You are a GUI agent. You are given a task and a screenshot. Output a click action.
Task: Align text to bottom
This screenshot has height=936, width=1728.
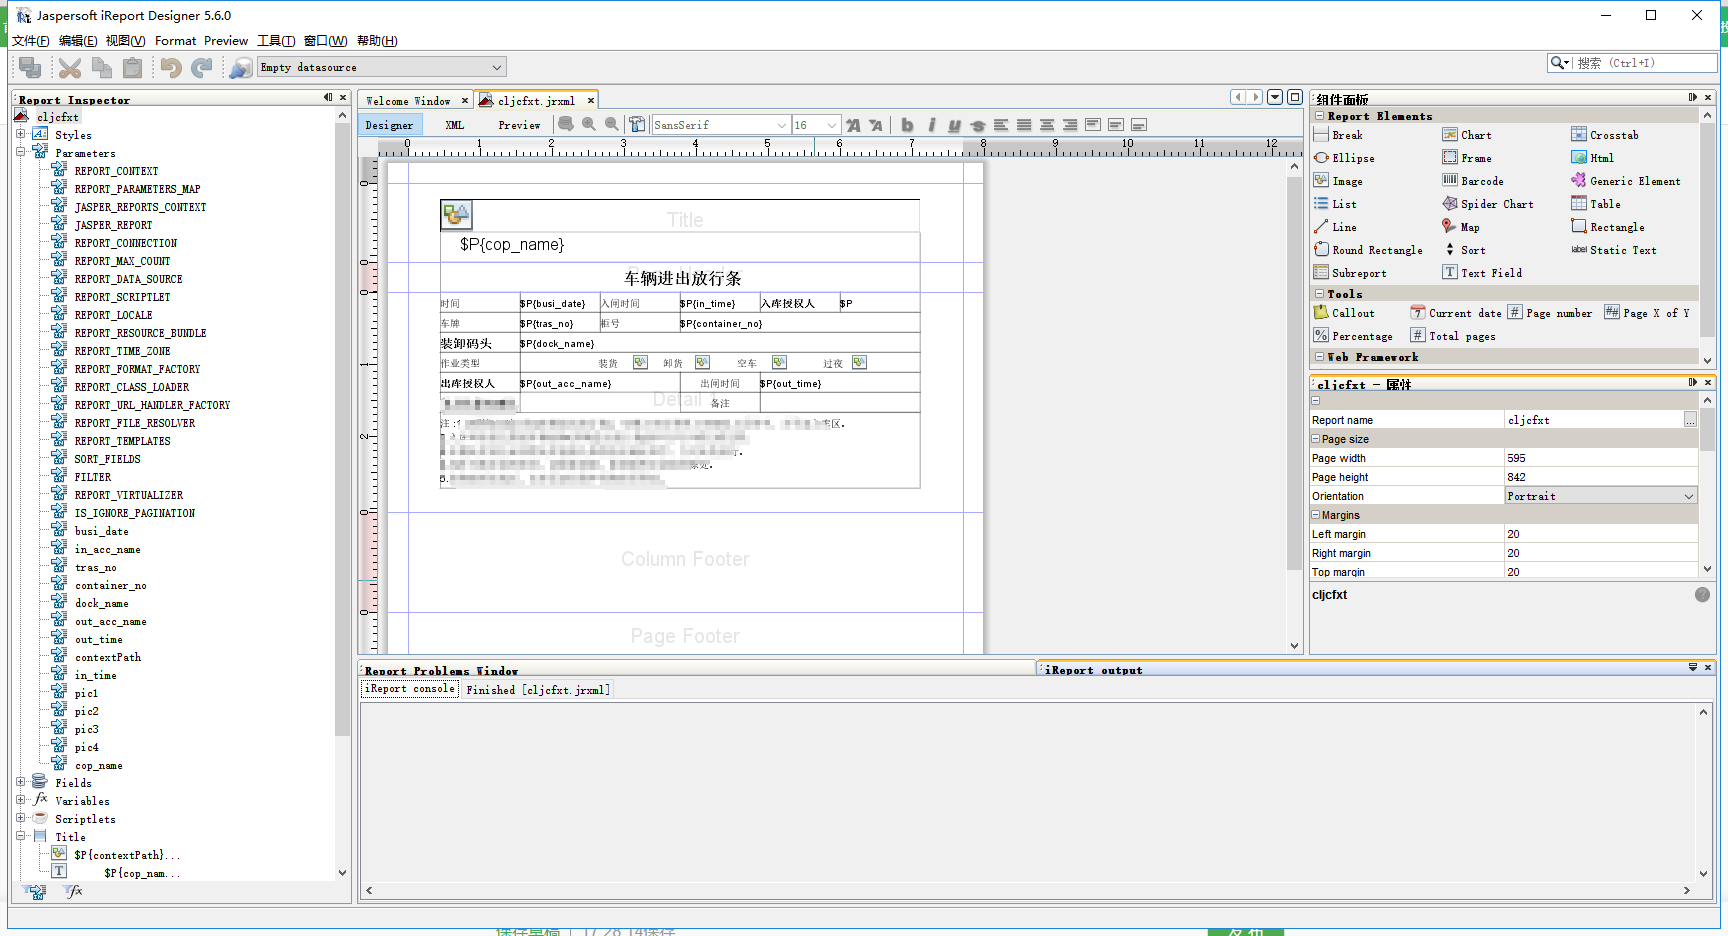pos(1139,125)
